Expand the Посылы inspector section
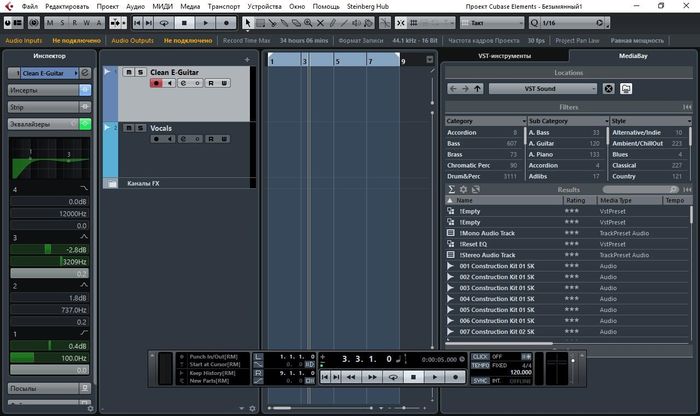 tap(43, 388)
